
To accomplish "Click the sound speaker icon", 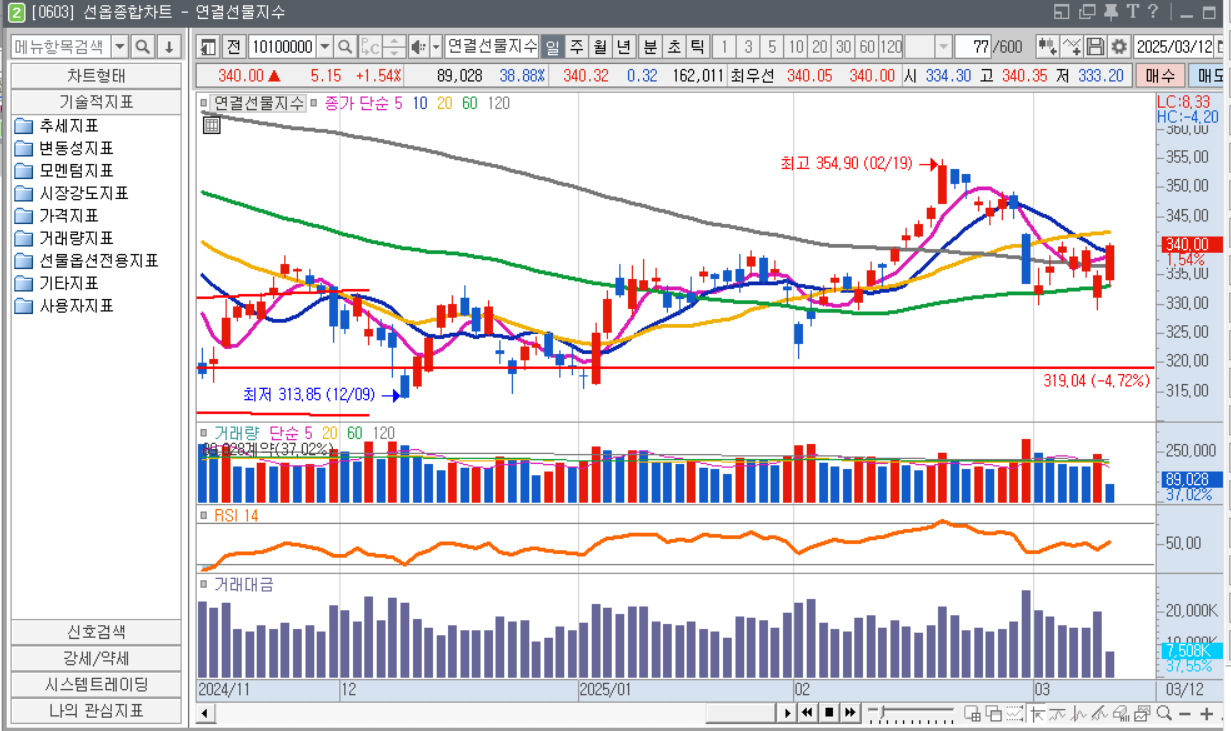I will (418, 47).
